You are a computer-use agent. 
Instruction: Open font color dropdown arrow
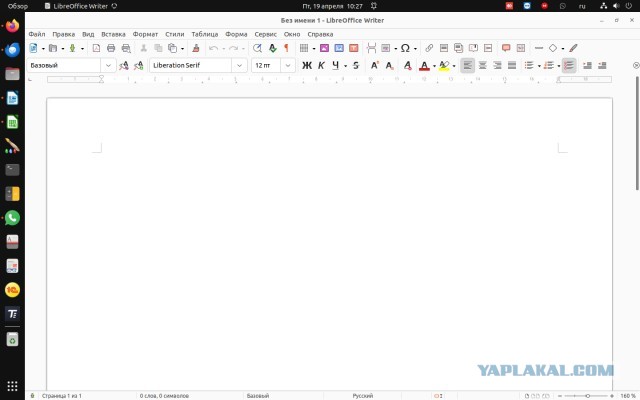(434, 66)
